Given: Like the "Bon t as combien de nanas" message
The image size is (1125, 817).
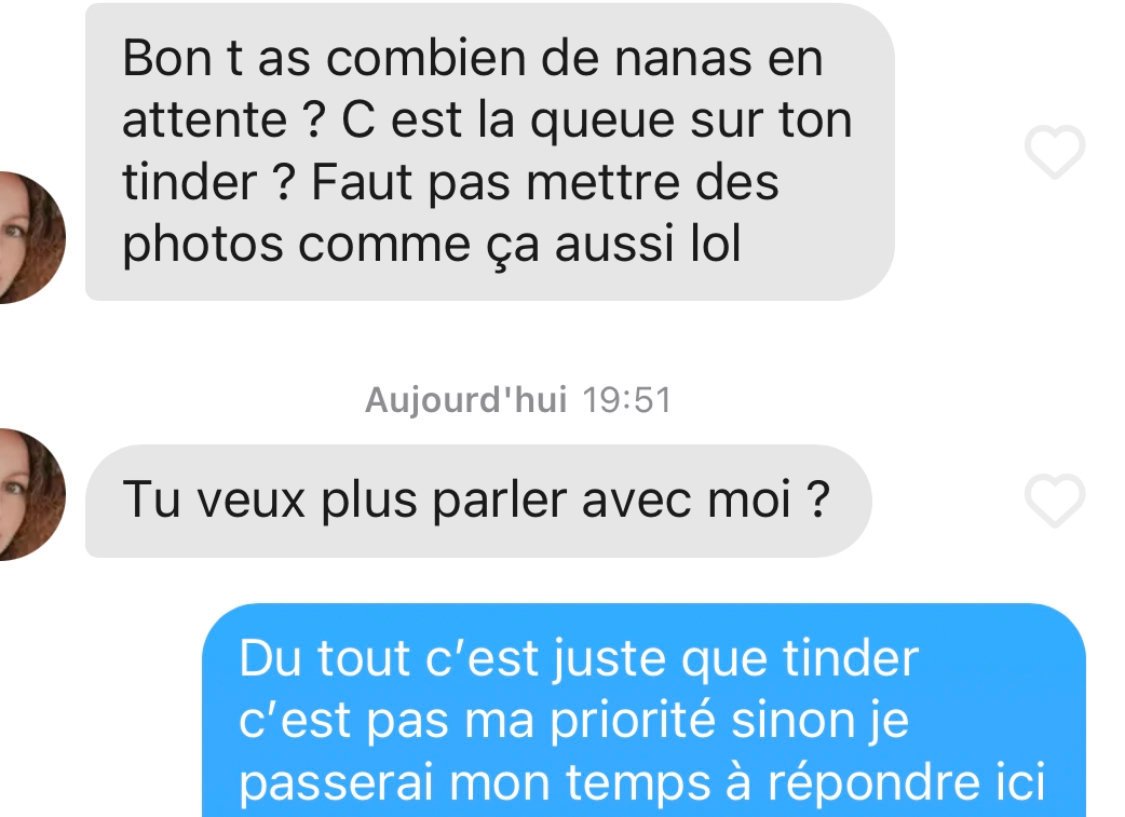Looking at the screenshot, I should point(1054,151).
